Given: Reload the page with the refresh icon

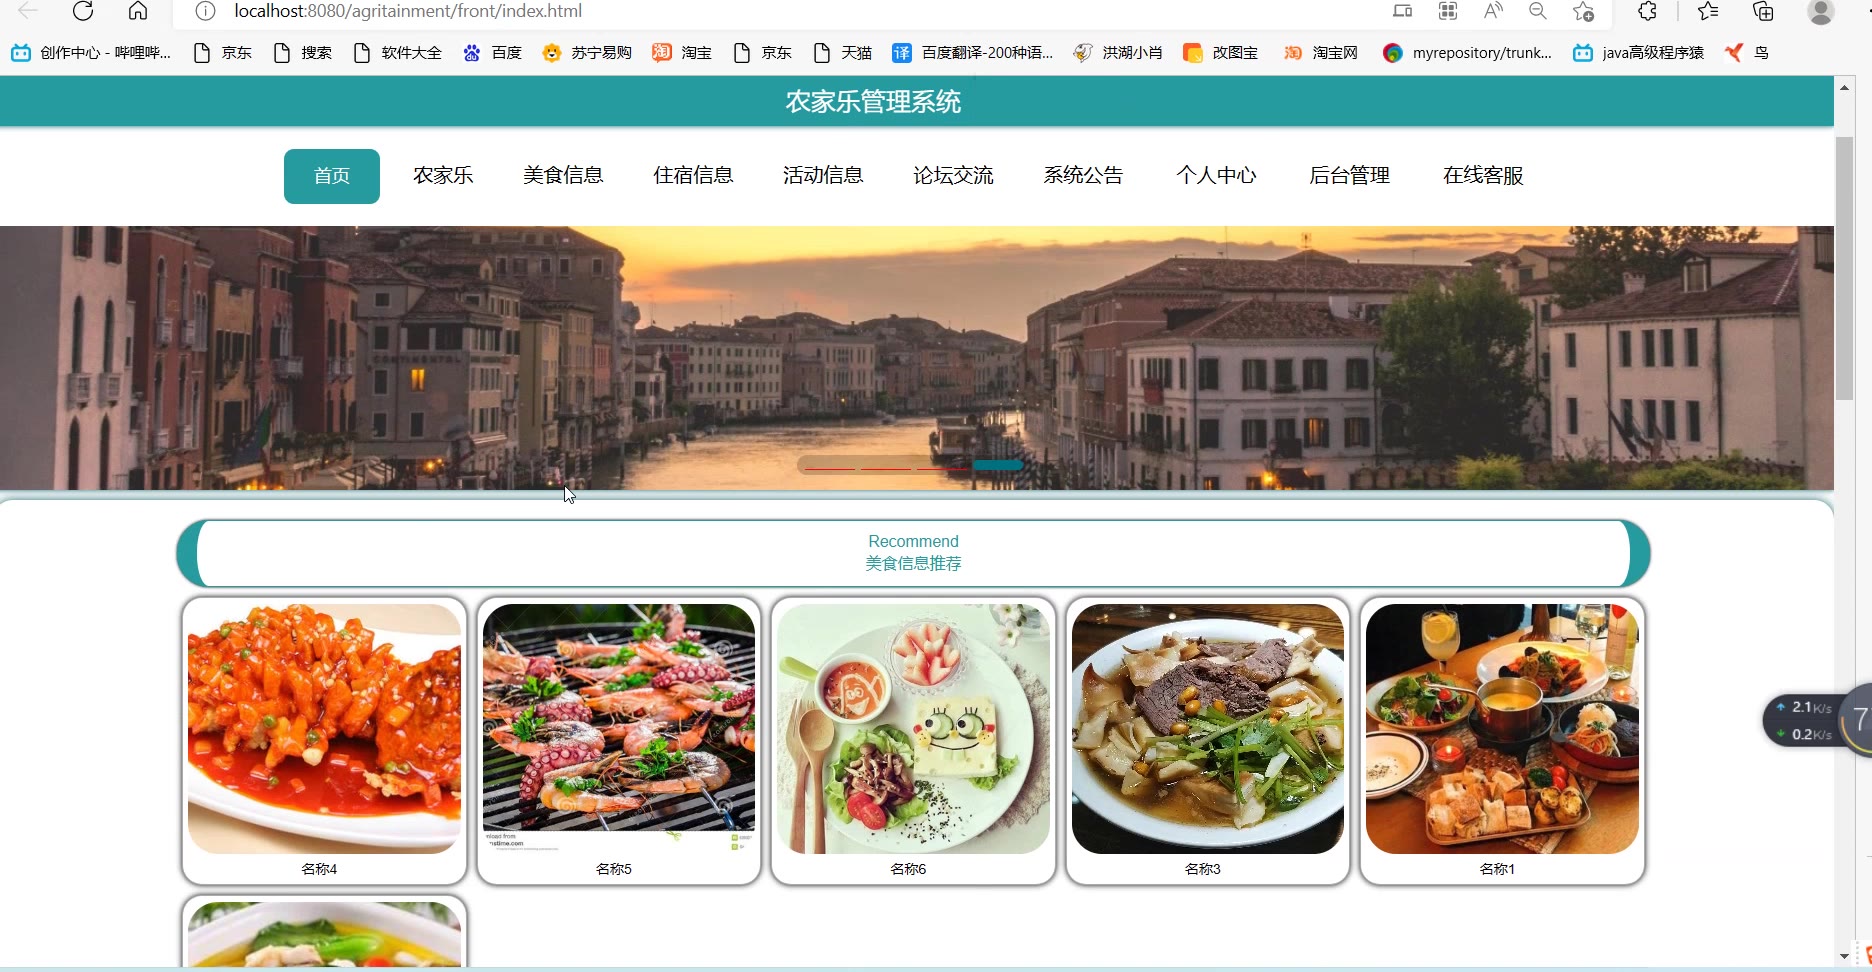Looking at the screenshot, I should click(83, 11).
